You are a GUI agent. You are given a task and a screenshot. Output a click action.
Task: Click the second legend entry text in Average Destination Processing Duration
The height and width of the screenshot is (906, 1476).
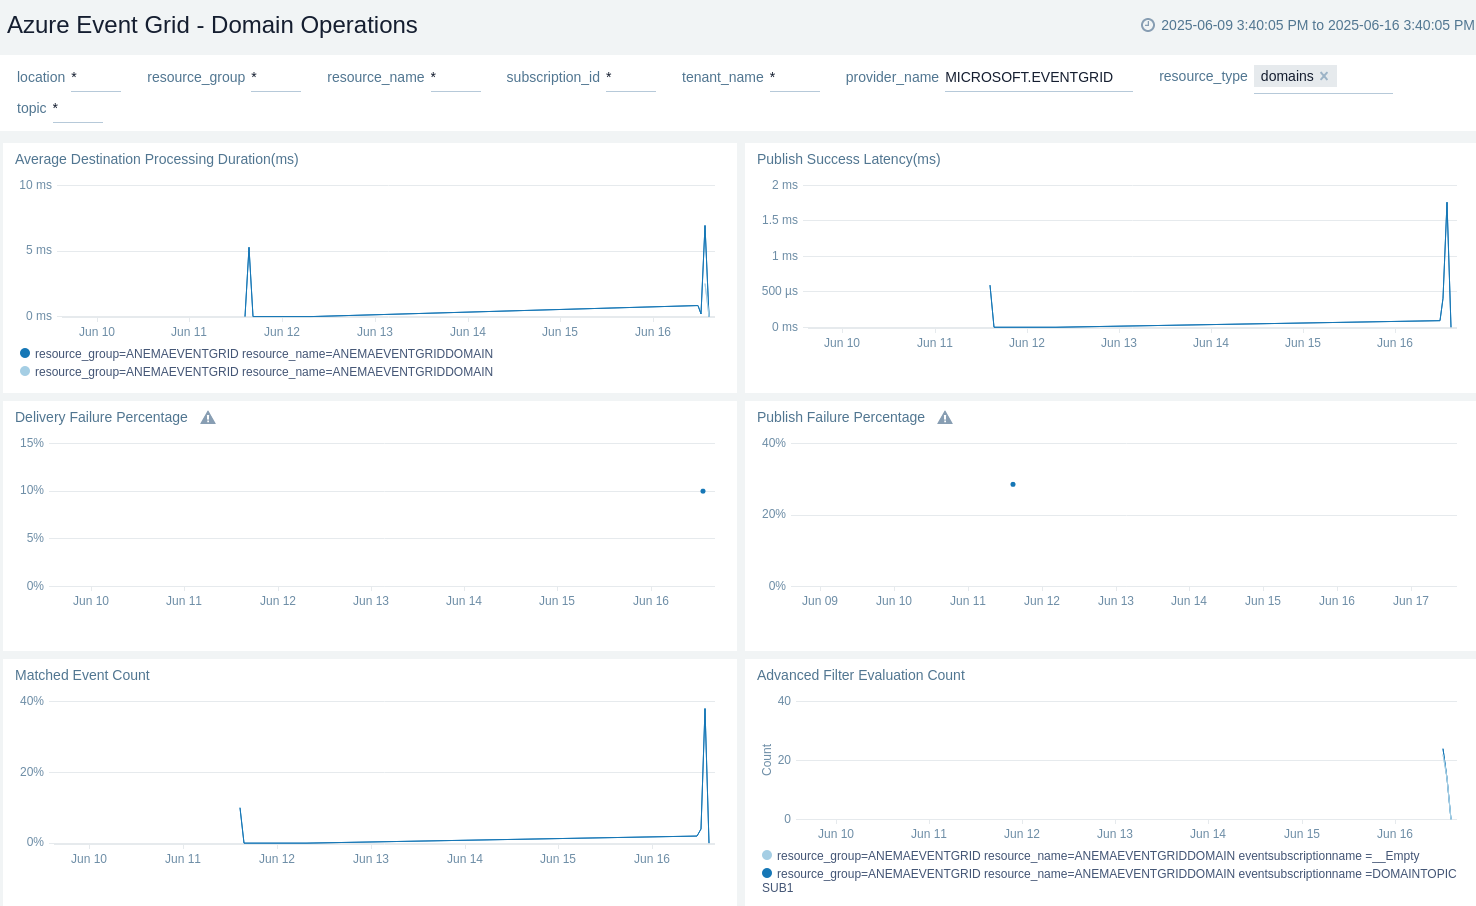click(264, 372)
